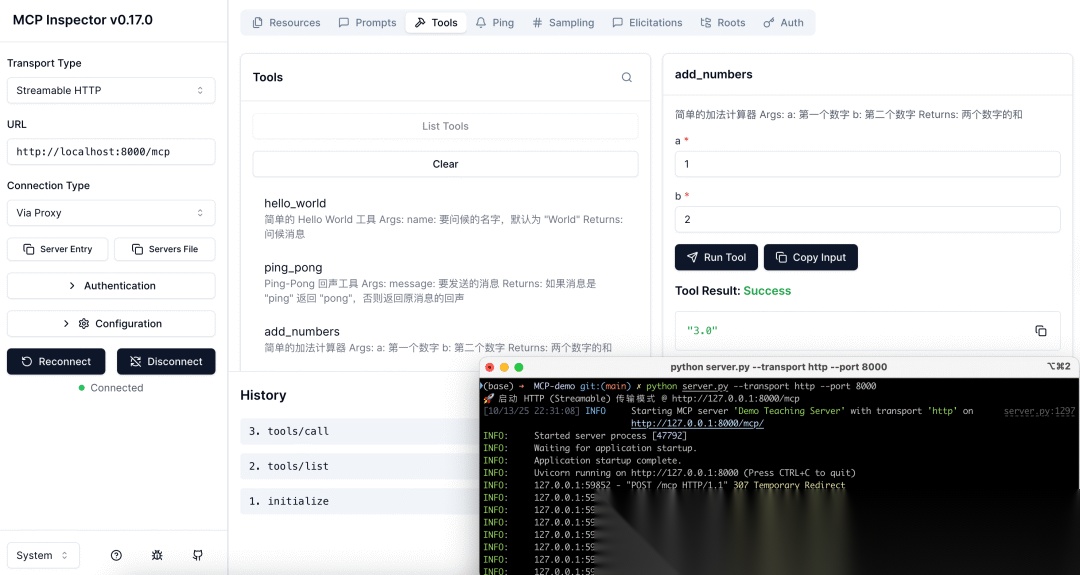Click the search icon in Tools panel
Image resolution: width=1080 pixels, height=575 pixels.
627,77
